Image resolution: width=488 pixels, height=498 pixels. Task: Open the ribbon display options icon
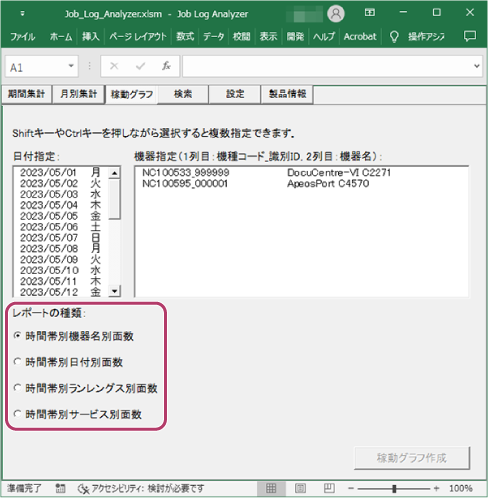tap(369, 13)
